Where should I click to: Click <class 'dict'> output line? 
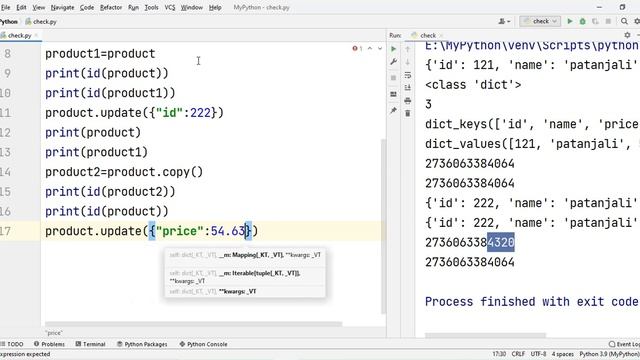(473, 84)
